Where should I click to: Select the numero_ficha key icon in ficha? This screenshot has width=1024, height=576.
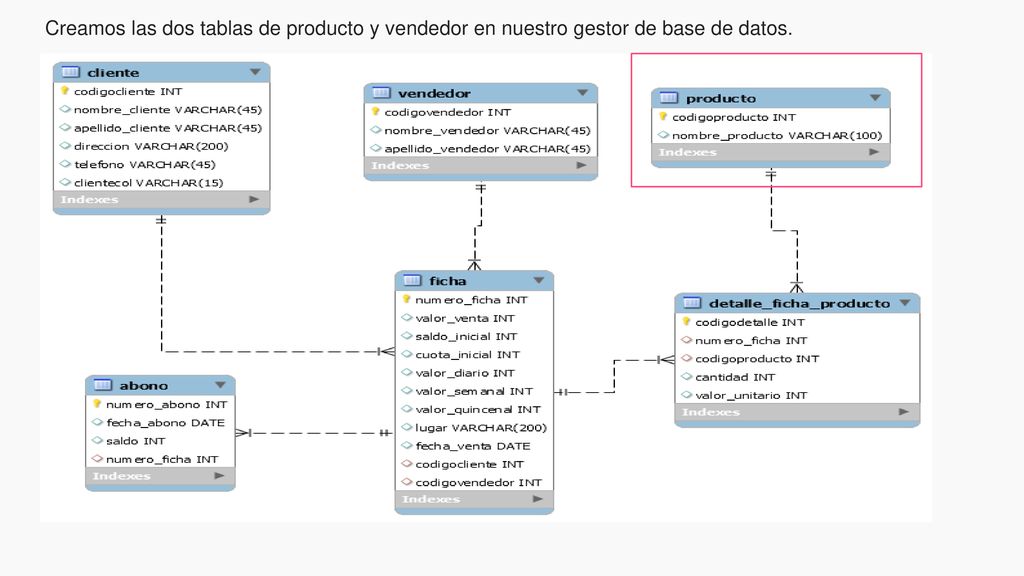pos(406,299)
